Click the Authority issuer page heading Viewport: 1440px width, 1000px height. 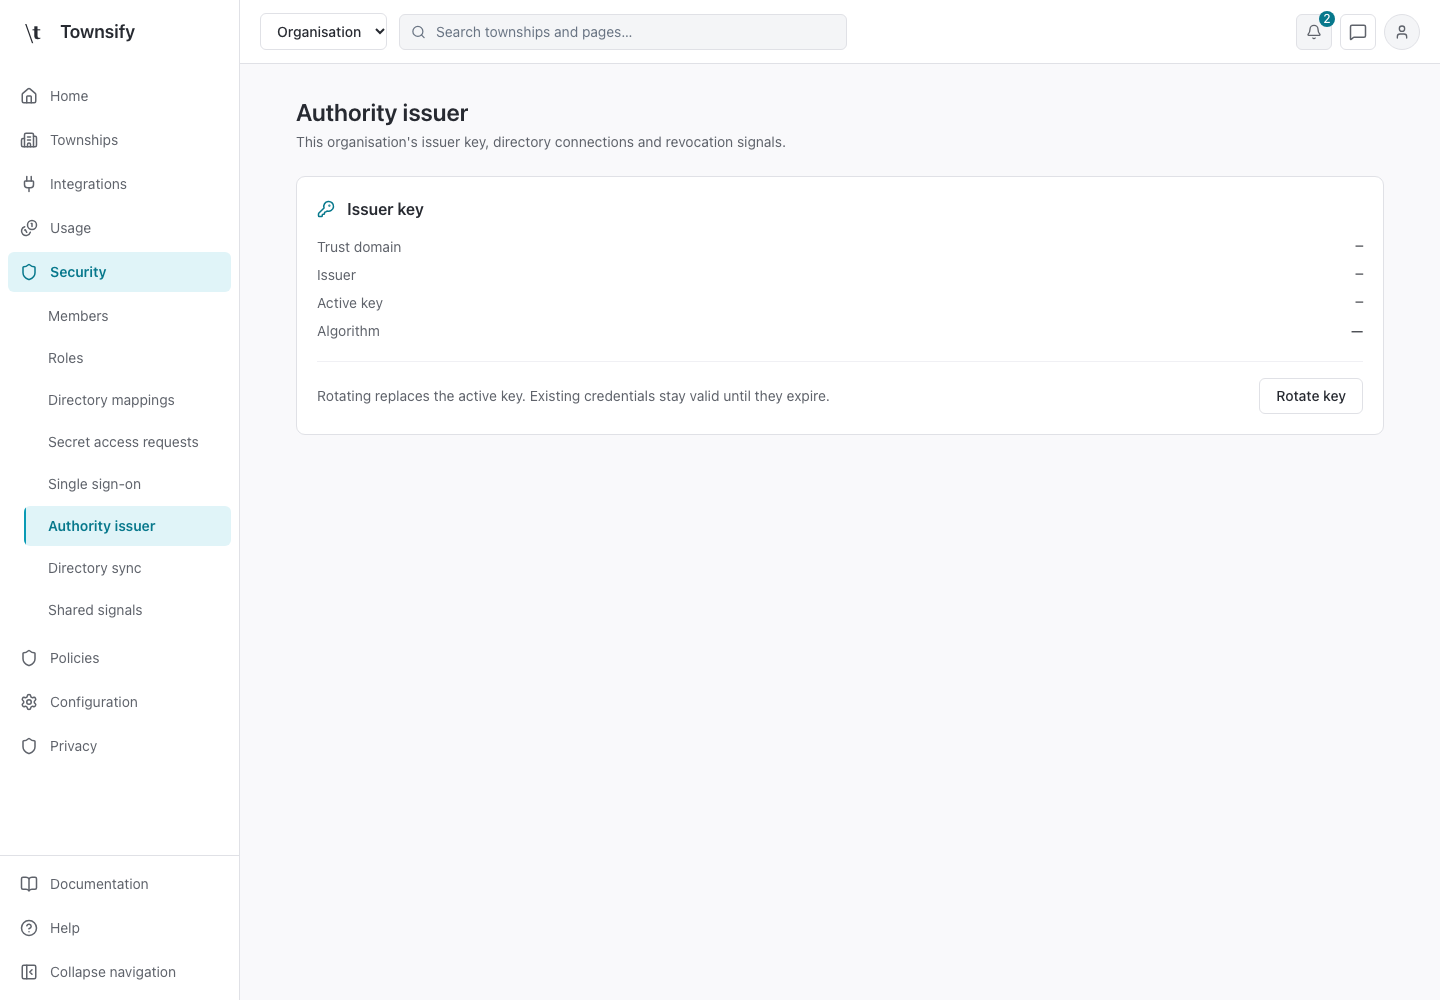pyautogui.click(x=382, y=113)
